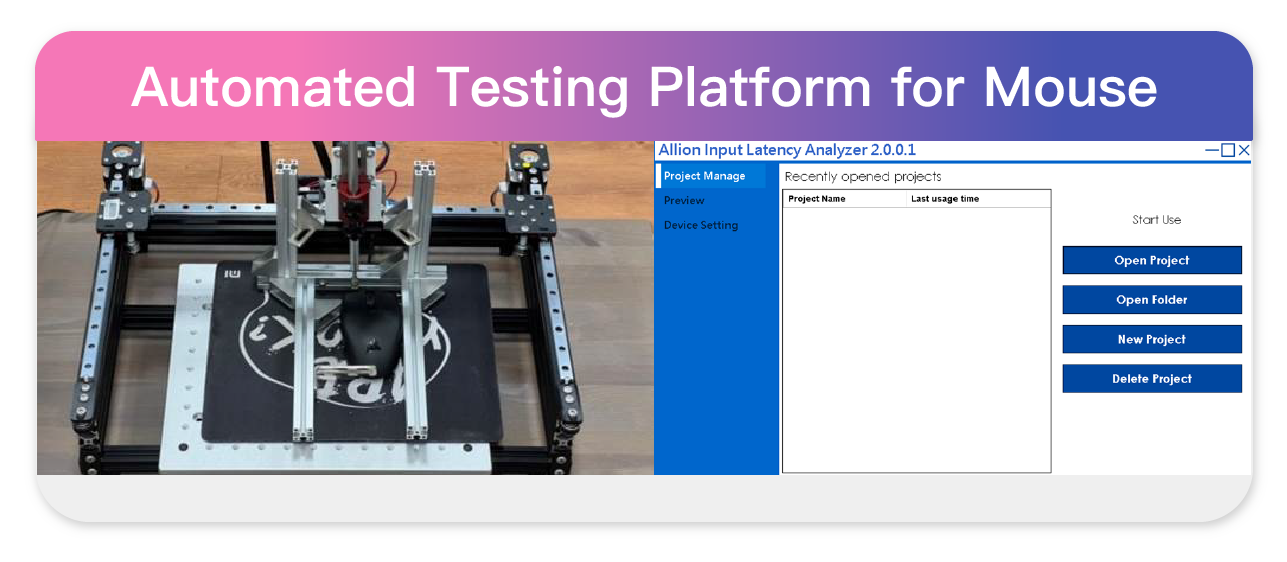
Task: Open the Device Setting sidebar tab
Action: pyautogui.click(x=701, y=226)
